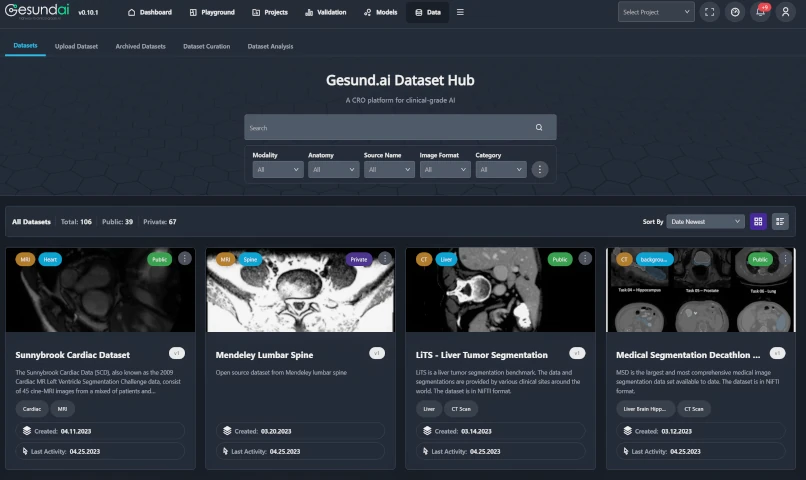The width and height of the screenshot is (806, 480).
Task: Click Heart anatomy badge on Sunnybrook thumbnail
Action: tap(50, 260)
